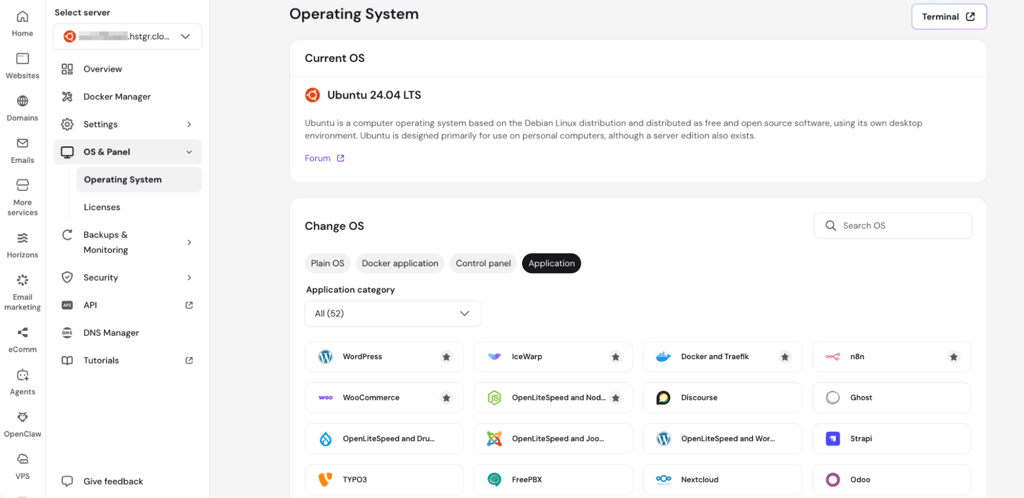Open the Application category dropdown
This screenshot has width=1024, height=498.
(x=392, y=313)
